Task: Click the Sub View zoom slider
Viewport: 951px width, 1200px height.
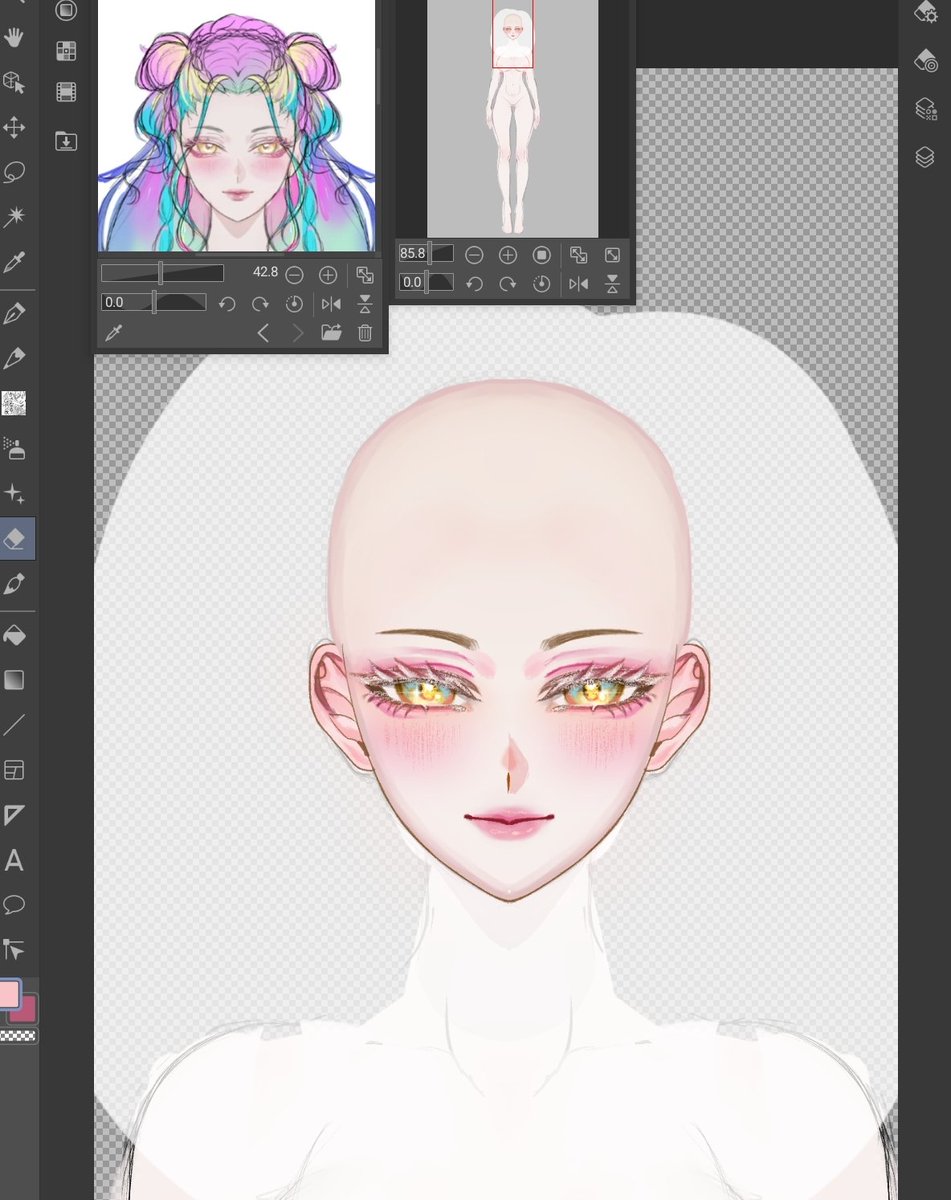Action: click(x=162, y=273)
